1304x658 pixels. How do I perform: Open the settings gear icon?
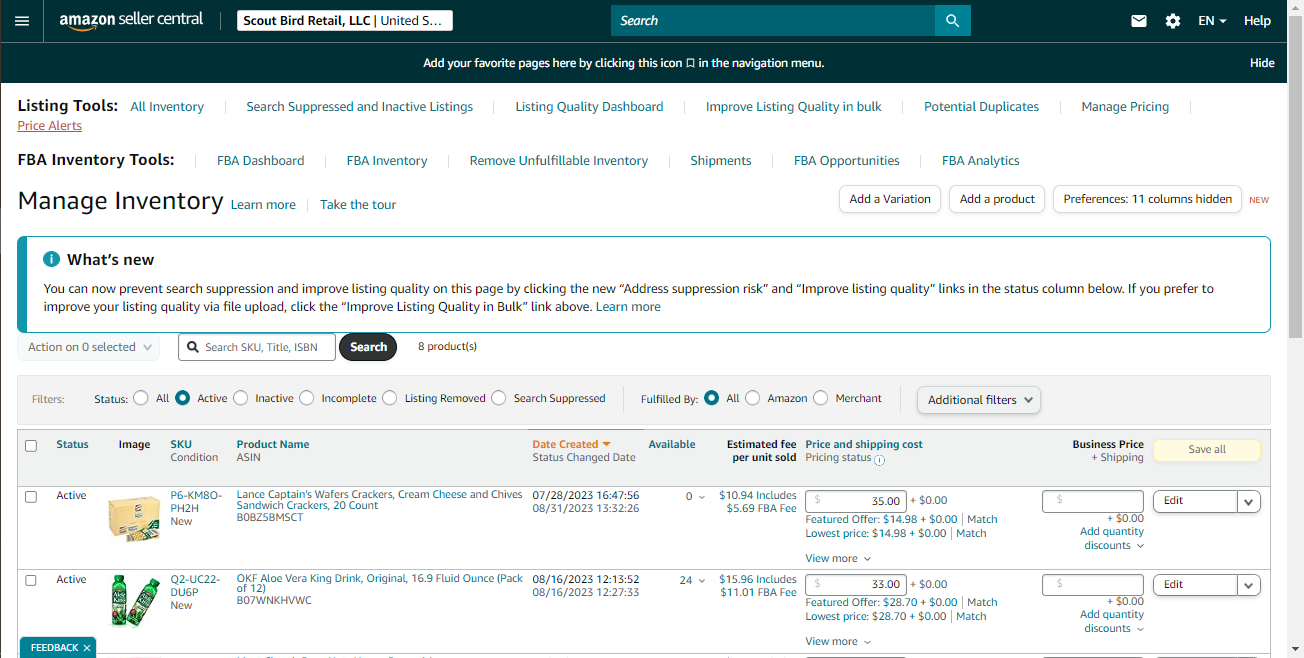(1173, 21)
